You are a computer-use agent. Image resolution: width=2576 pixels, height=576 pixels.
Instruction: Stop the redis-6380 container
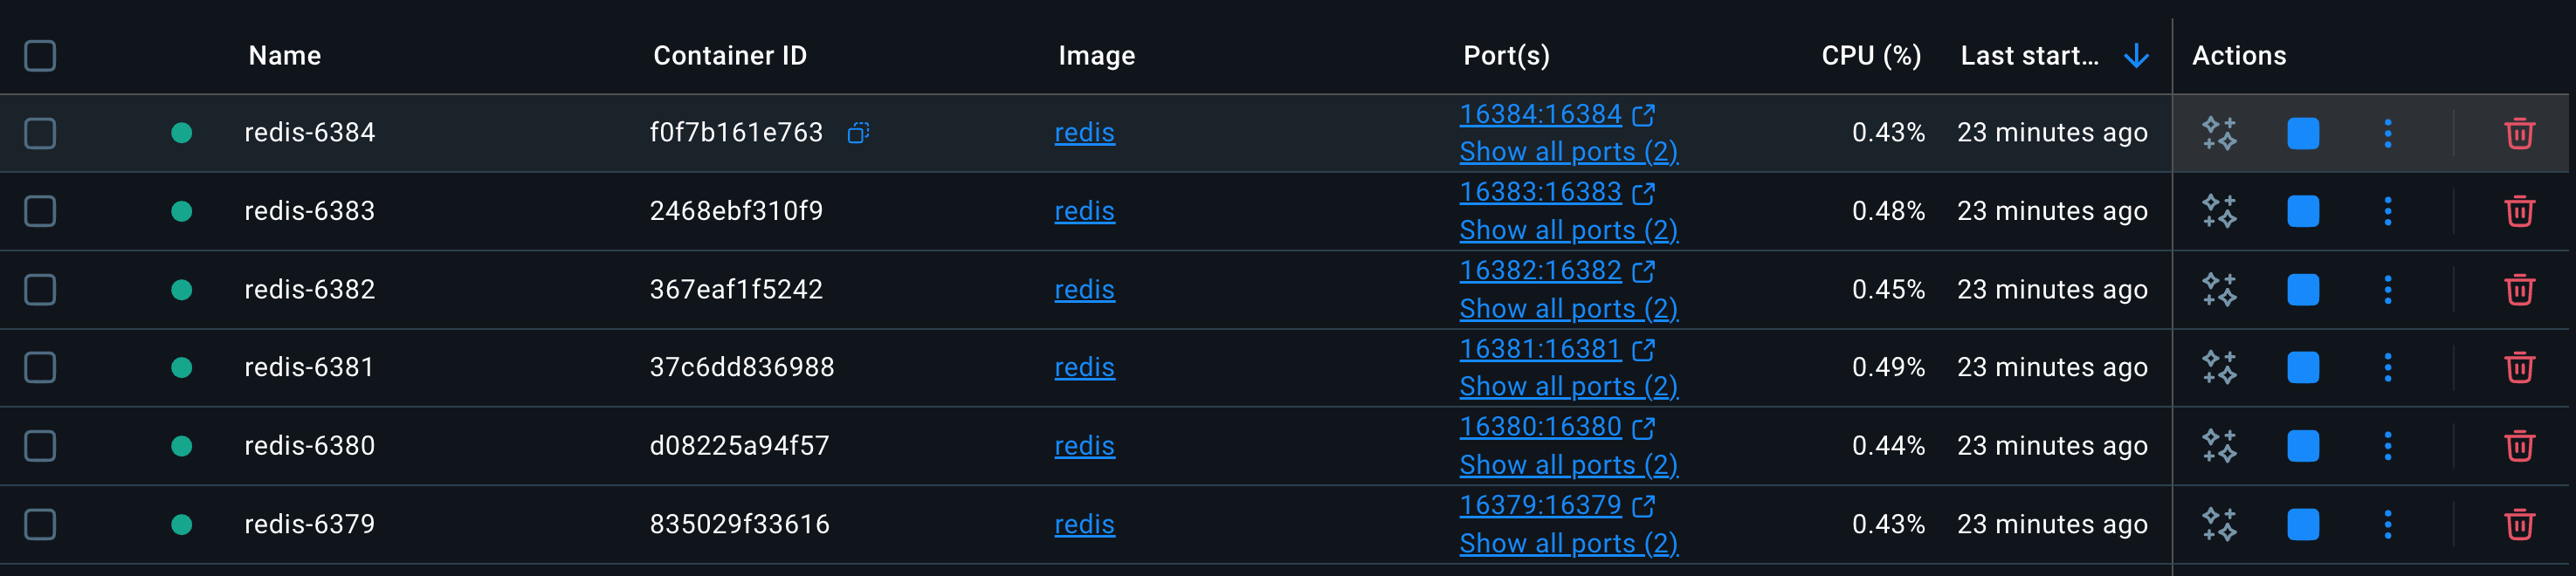[x=2302, y=446]
